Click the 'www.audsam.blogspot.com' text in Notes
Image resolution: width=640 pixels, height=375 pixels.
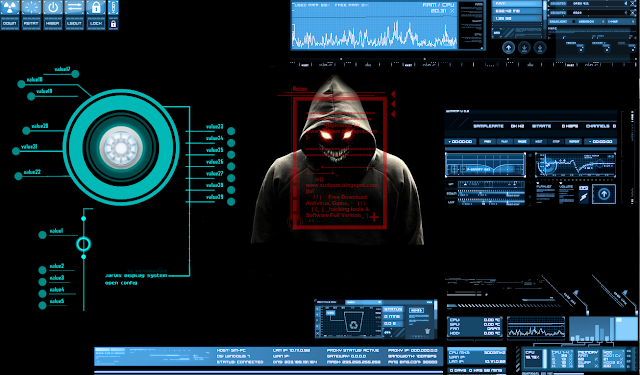point(342,185)
